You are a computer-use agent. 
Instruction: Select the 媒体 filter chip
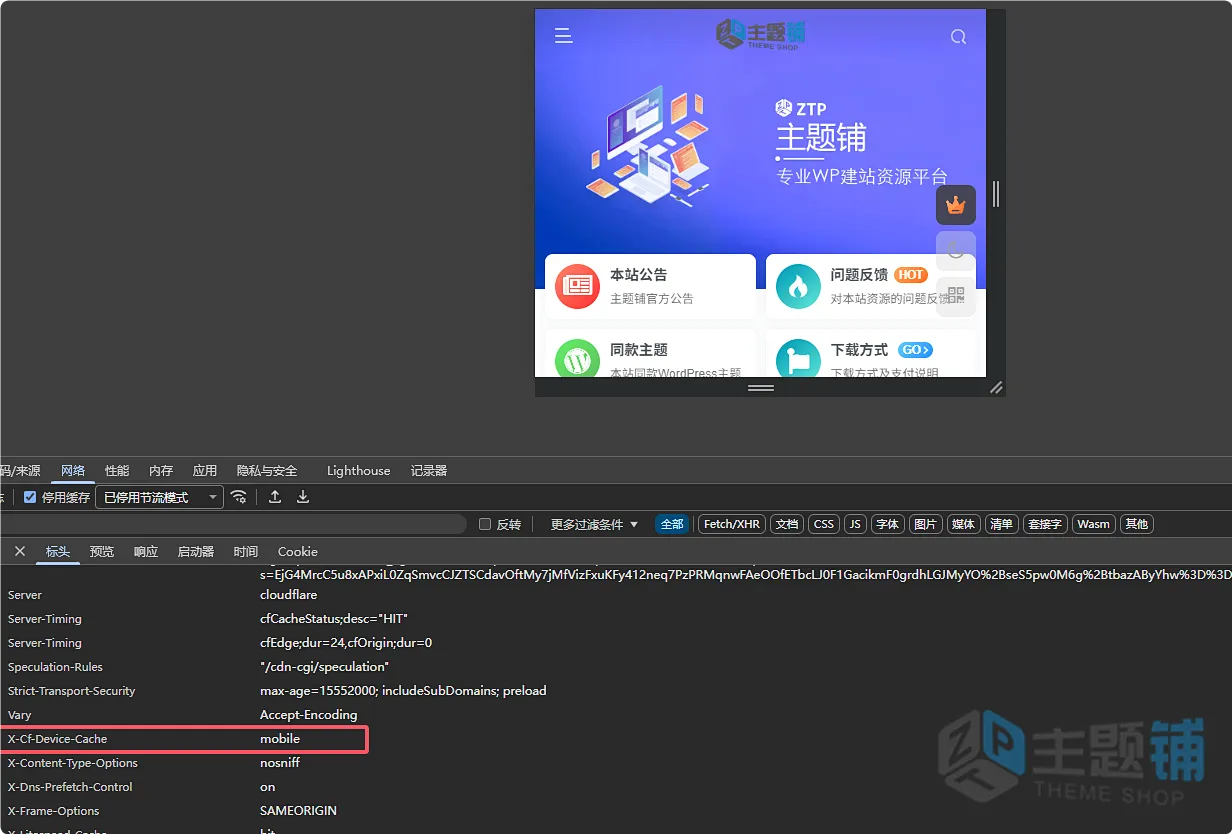coord(963,524)
